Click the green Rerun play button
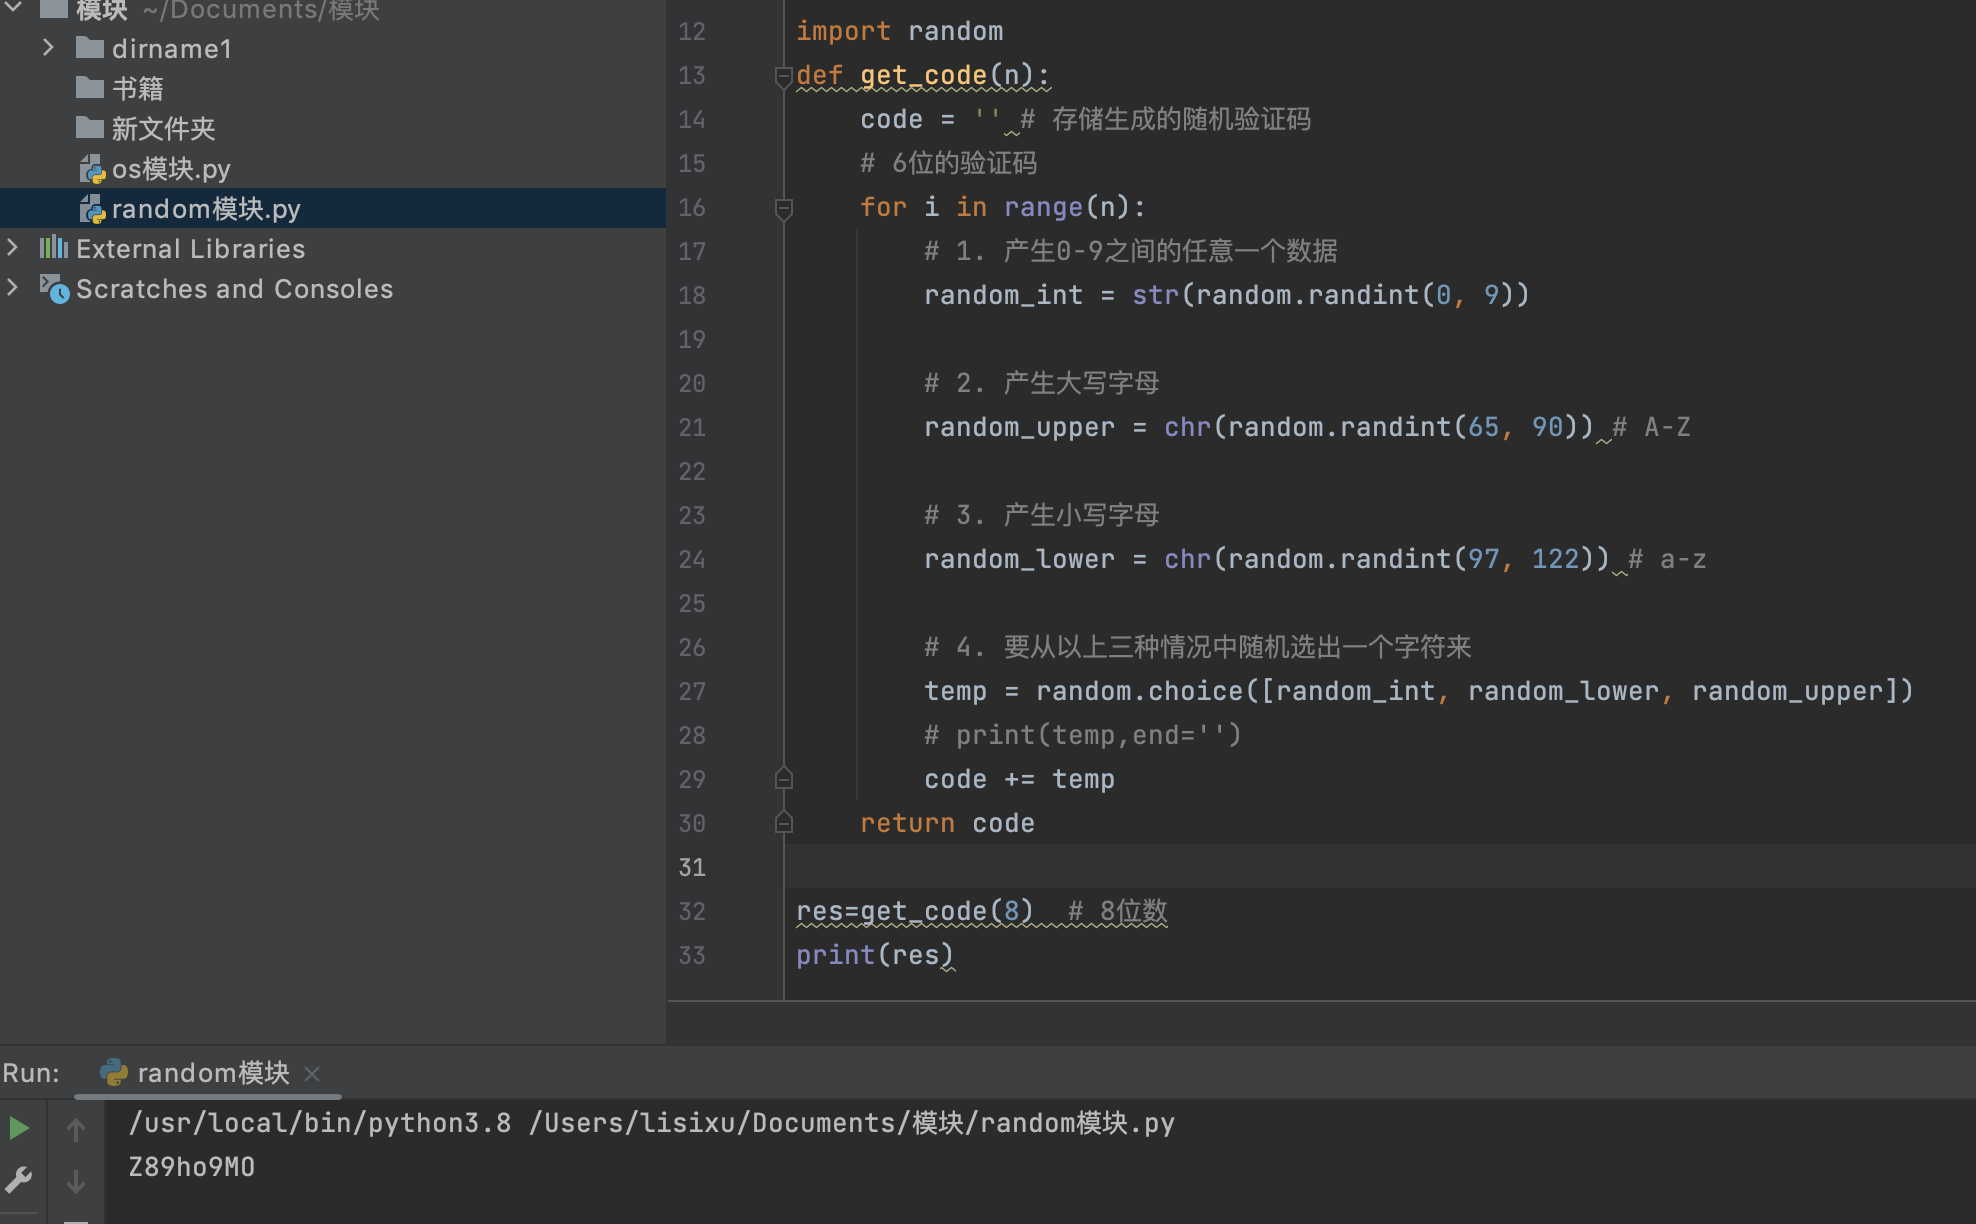Viewport: 1976px width, 1224px height. click(x=19, y=1129)
